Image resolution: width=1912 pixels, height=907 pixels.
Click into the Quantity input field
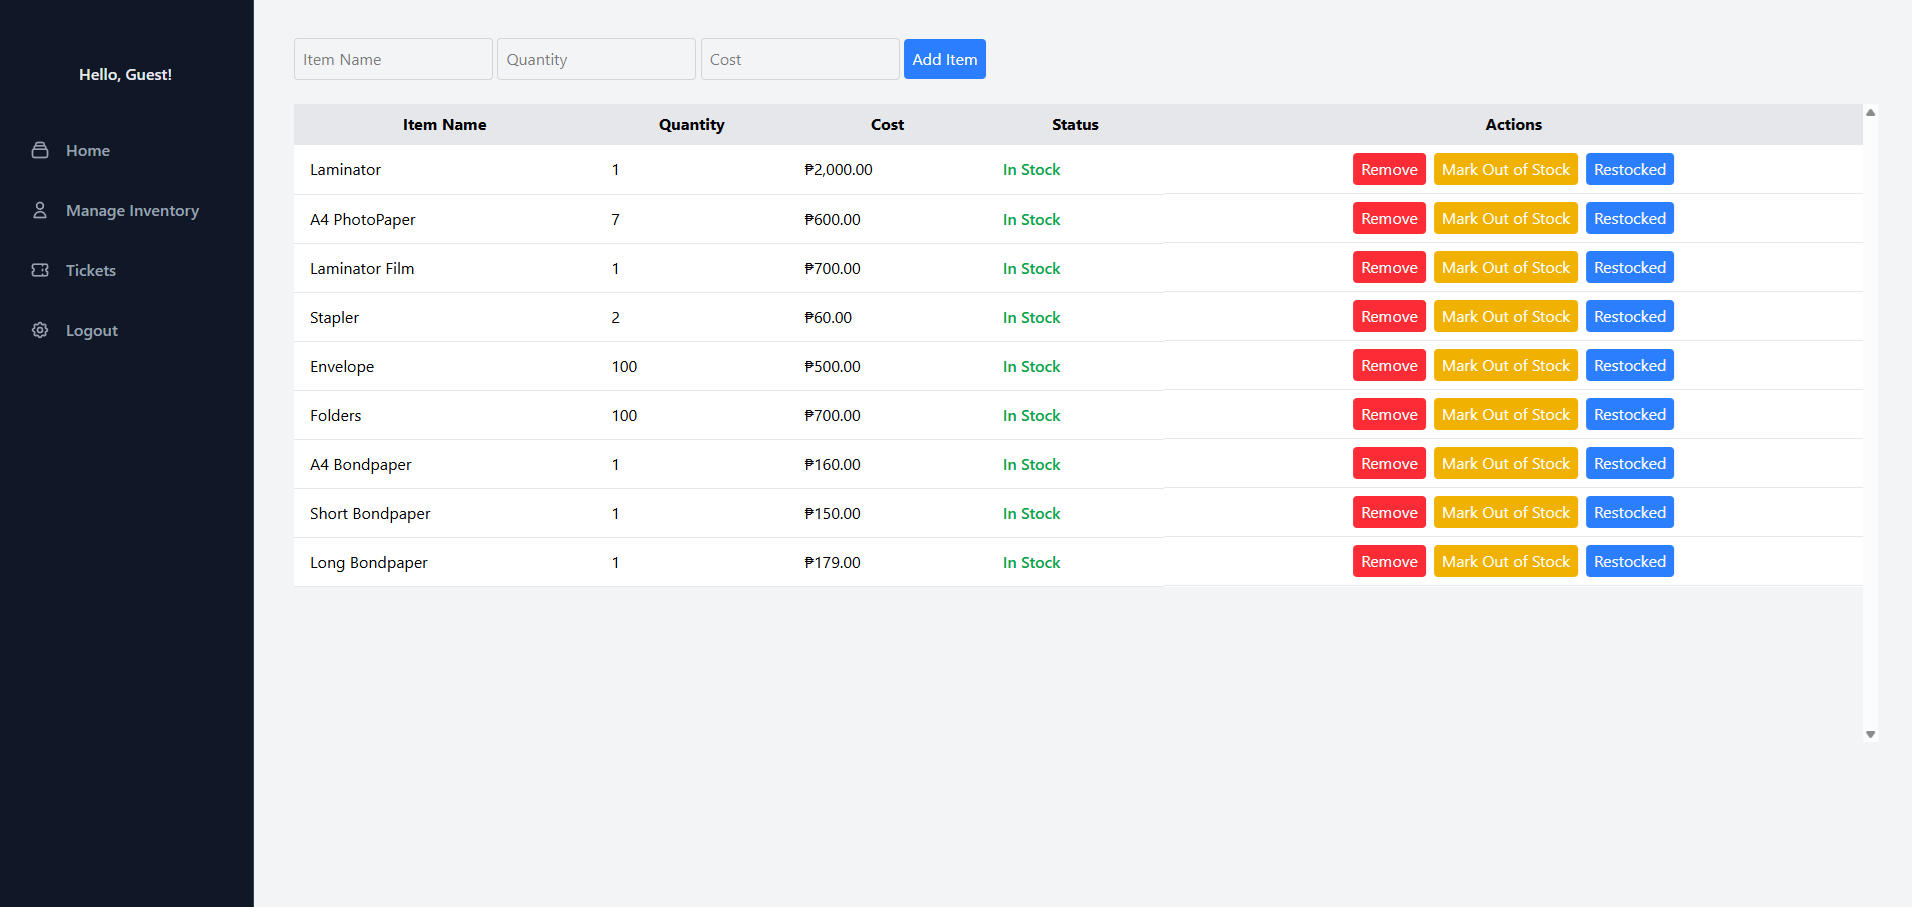click(x=596, y=59)
